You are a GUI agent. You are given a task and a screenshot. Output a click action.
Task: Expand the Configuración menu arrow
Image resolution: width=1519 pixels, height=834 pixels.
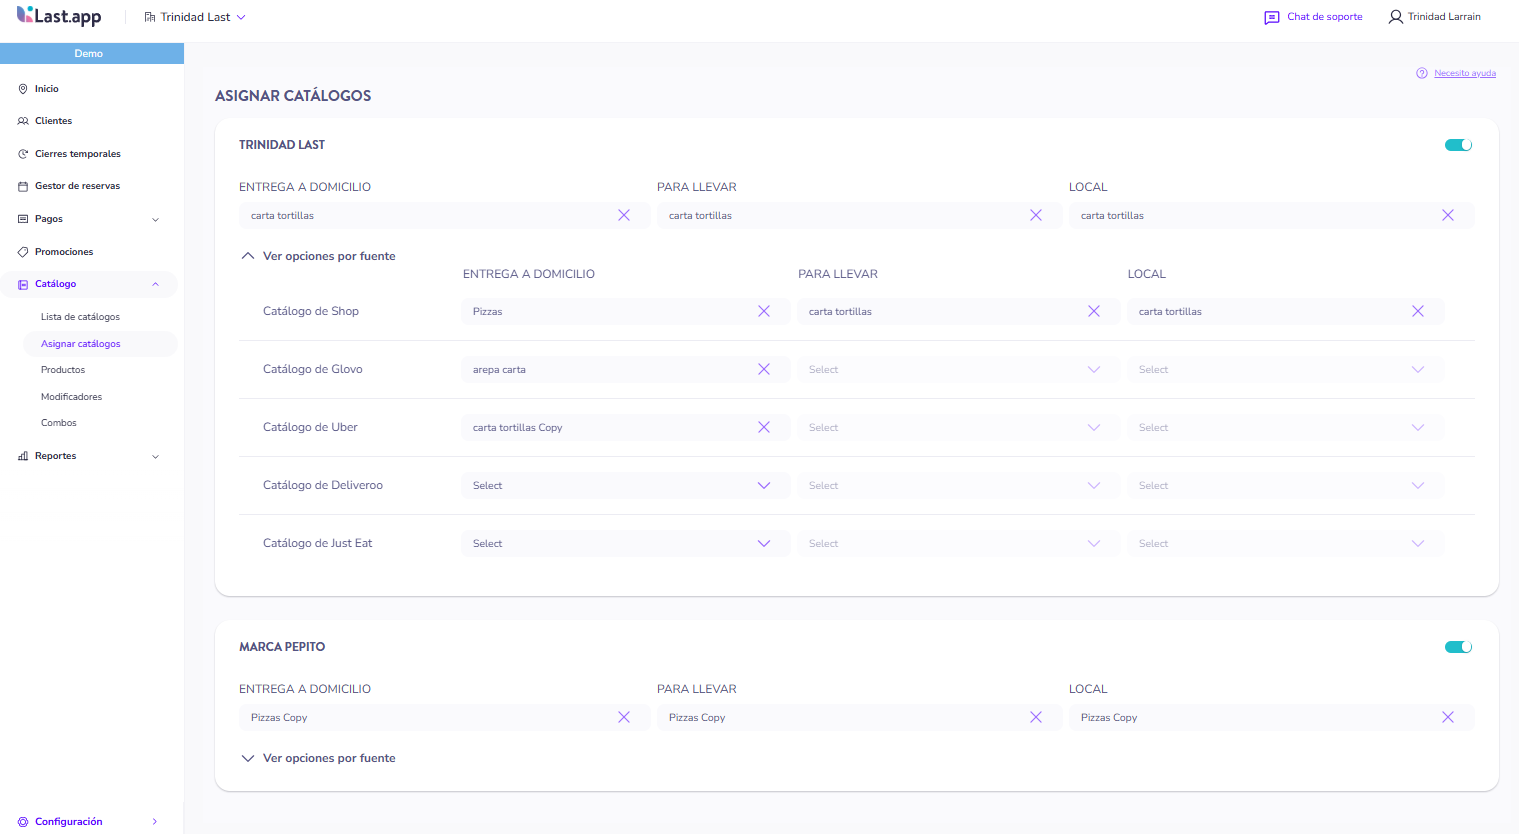click(155, 822)
